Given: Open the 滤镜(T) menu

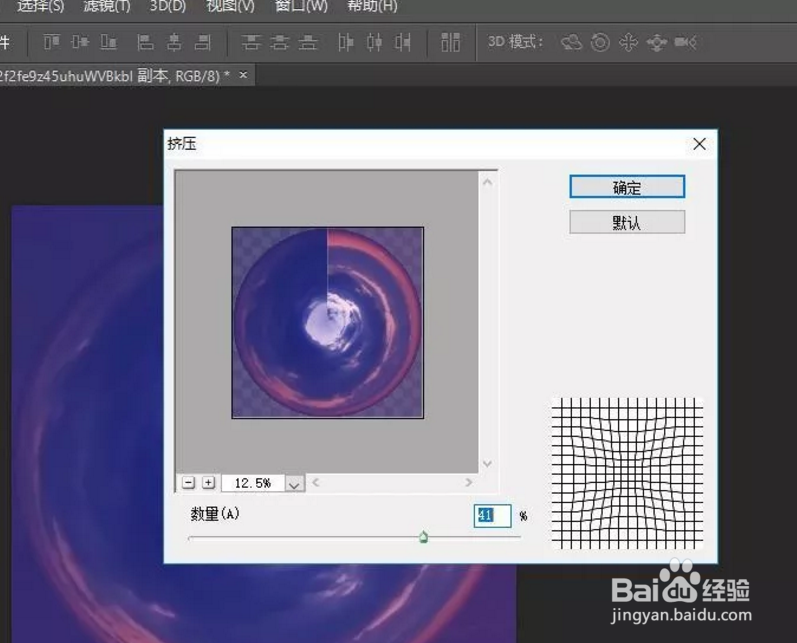Looking at the screenshot, I should [107, 6].
